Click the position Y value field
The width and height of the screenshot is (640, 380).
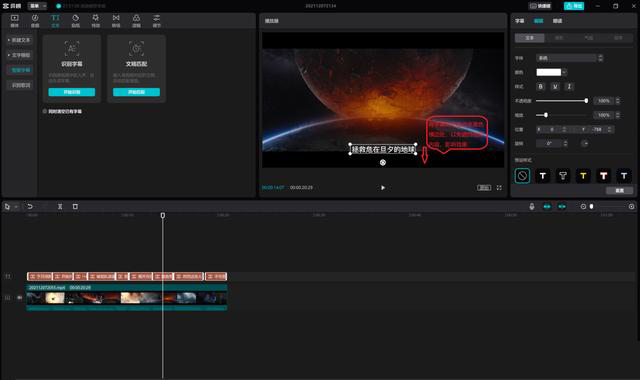coord(597,129)
